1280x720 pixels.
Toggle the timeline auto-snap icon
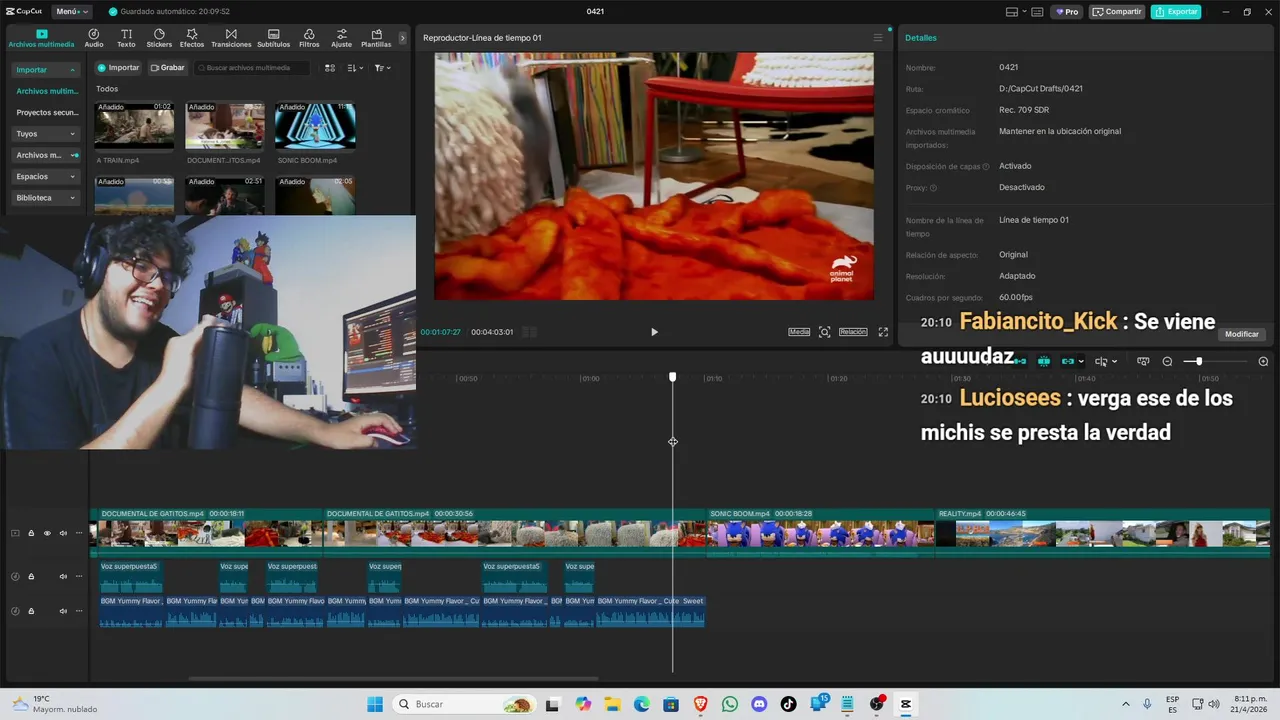(x=1044, y=361)
